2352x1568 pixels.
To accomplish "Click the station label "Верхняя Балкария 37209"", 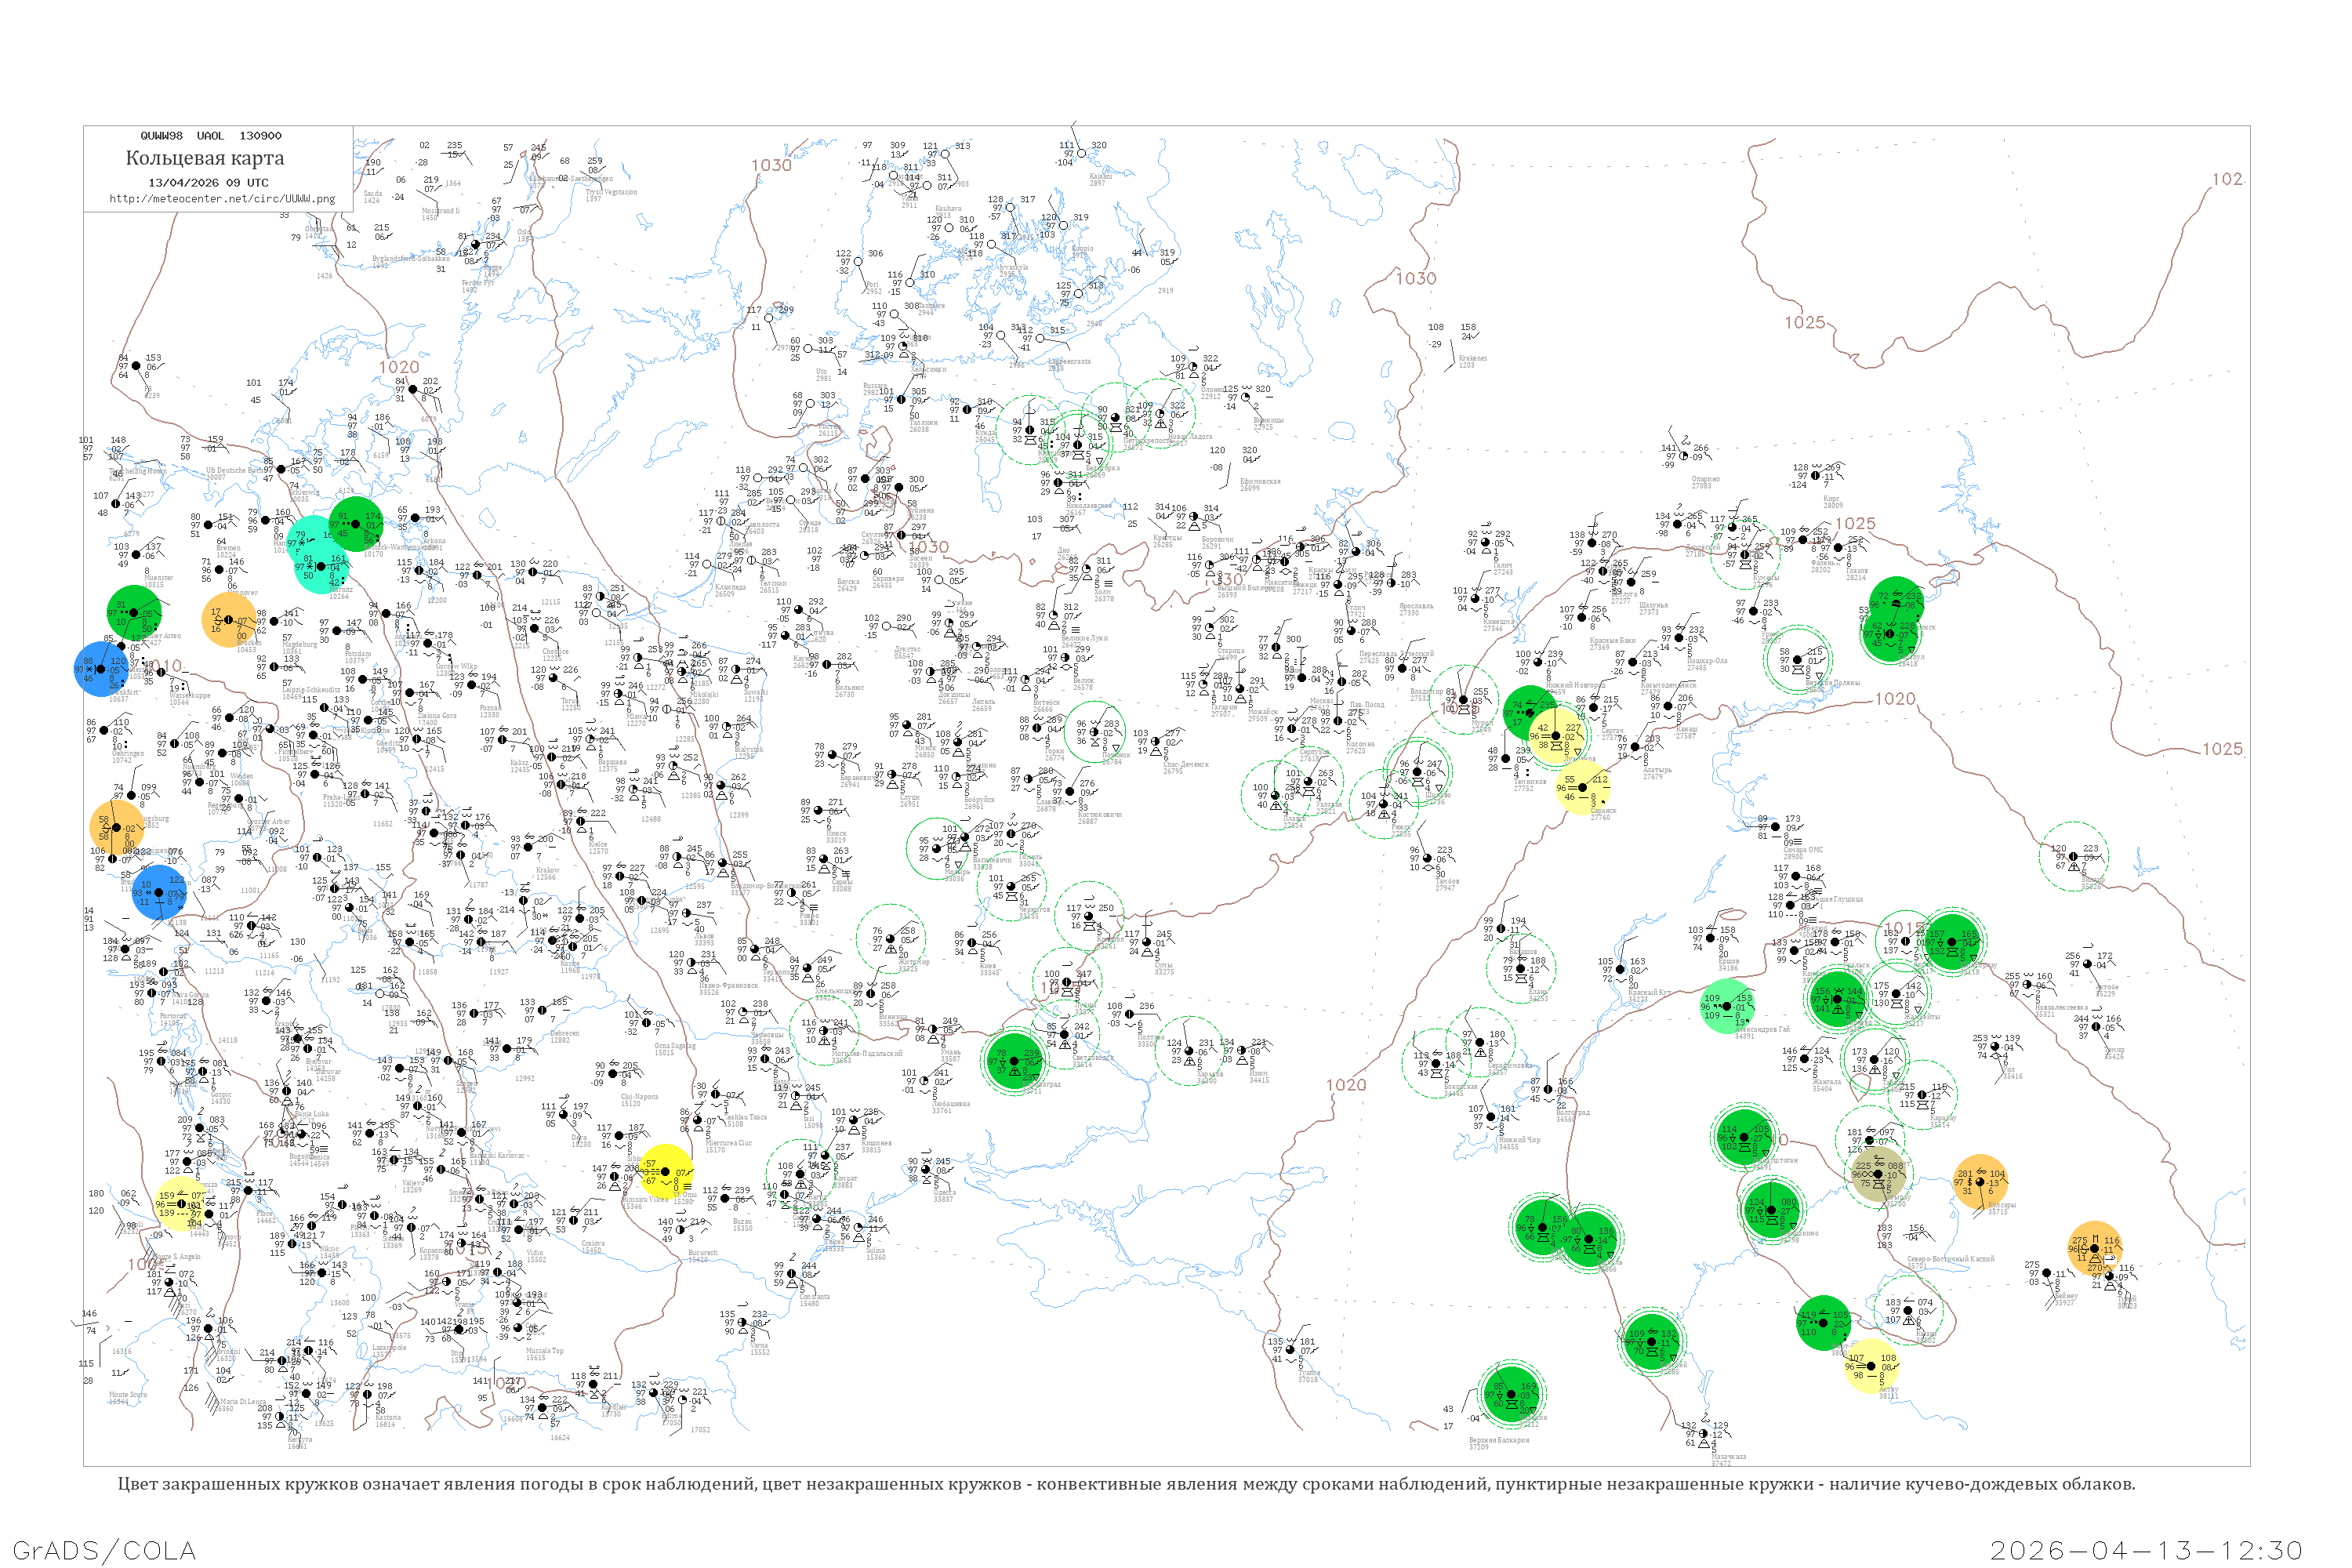I will (x=1499, y=1443).
